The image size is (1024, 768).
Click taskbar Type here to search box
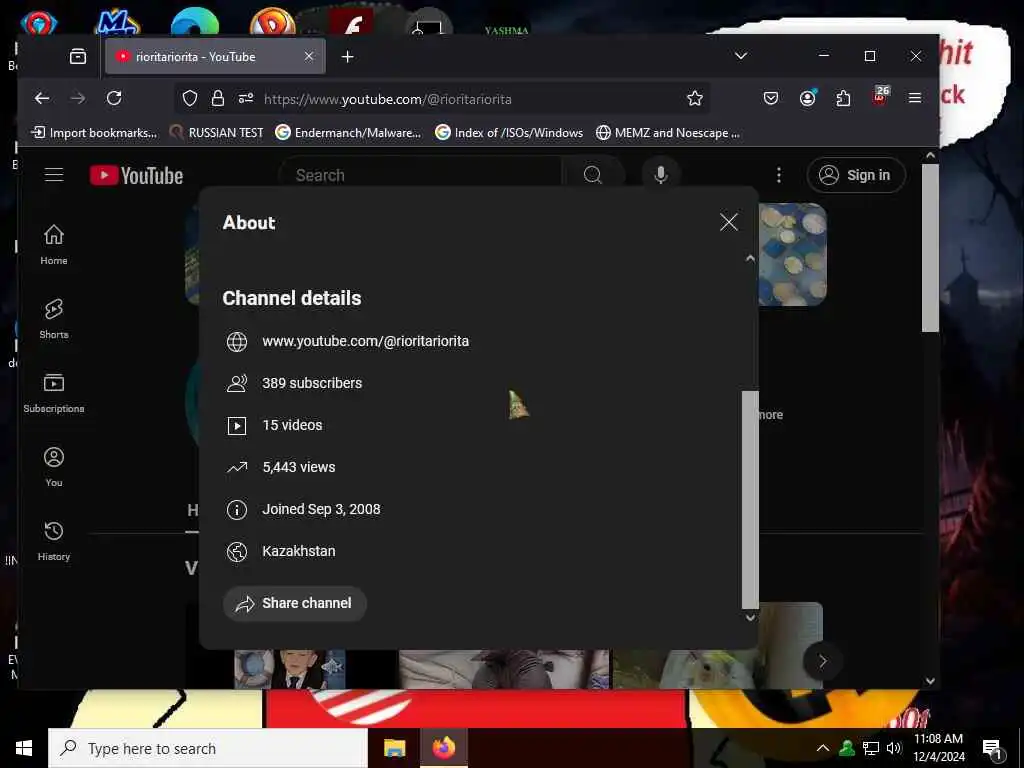pos(208,748)
